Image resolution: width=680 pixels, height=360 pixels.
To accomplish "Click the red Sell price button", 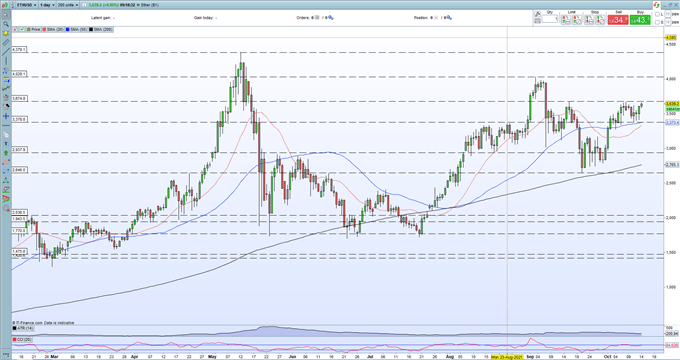I will click(x=618, y=20).
